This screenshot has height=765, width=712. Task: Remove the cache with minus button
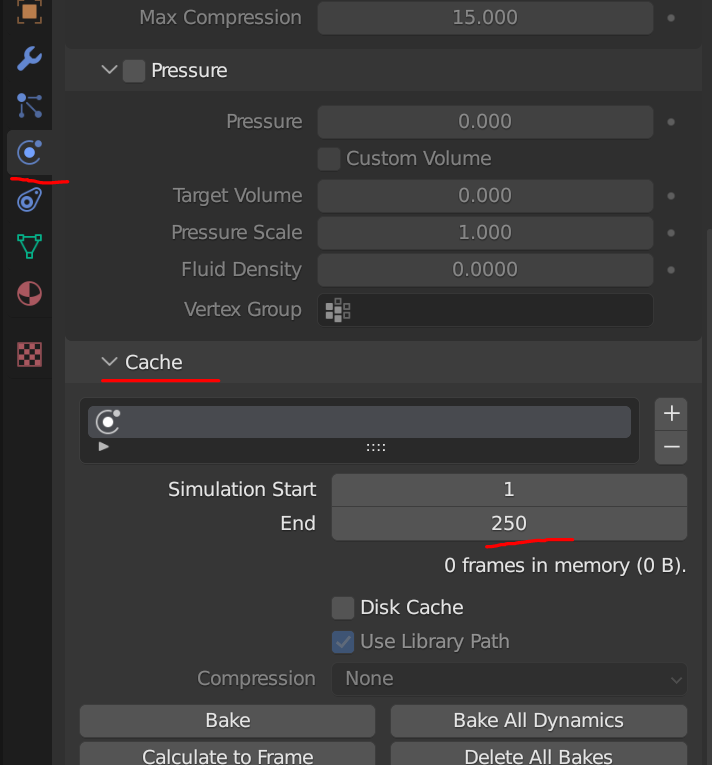[671, 447]
